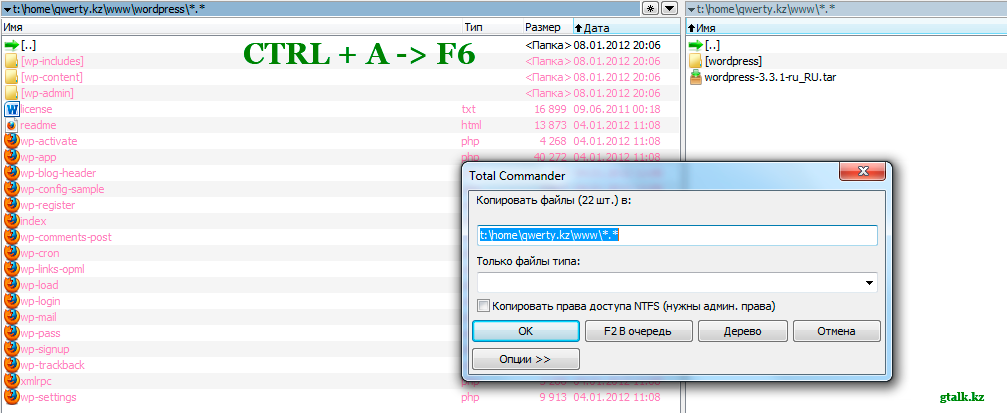Click the wp-app php file icon

[12, 157]
